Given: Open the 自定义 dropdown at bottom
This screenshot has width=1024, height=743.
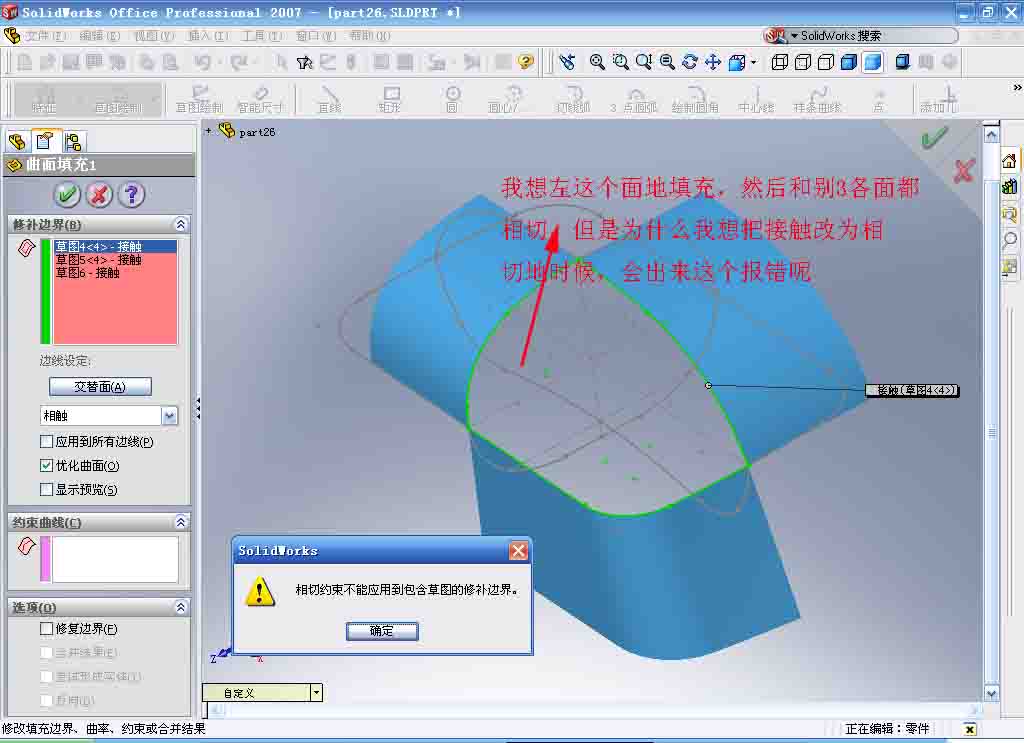Looking at the screenshot, I should (x=316, y=692).
